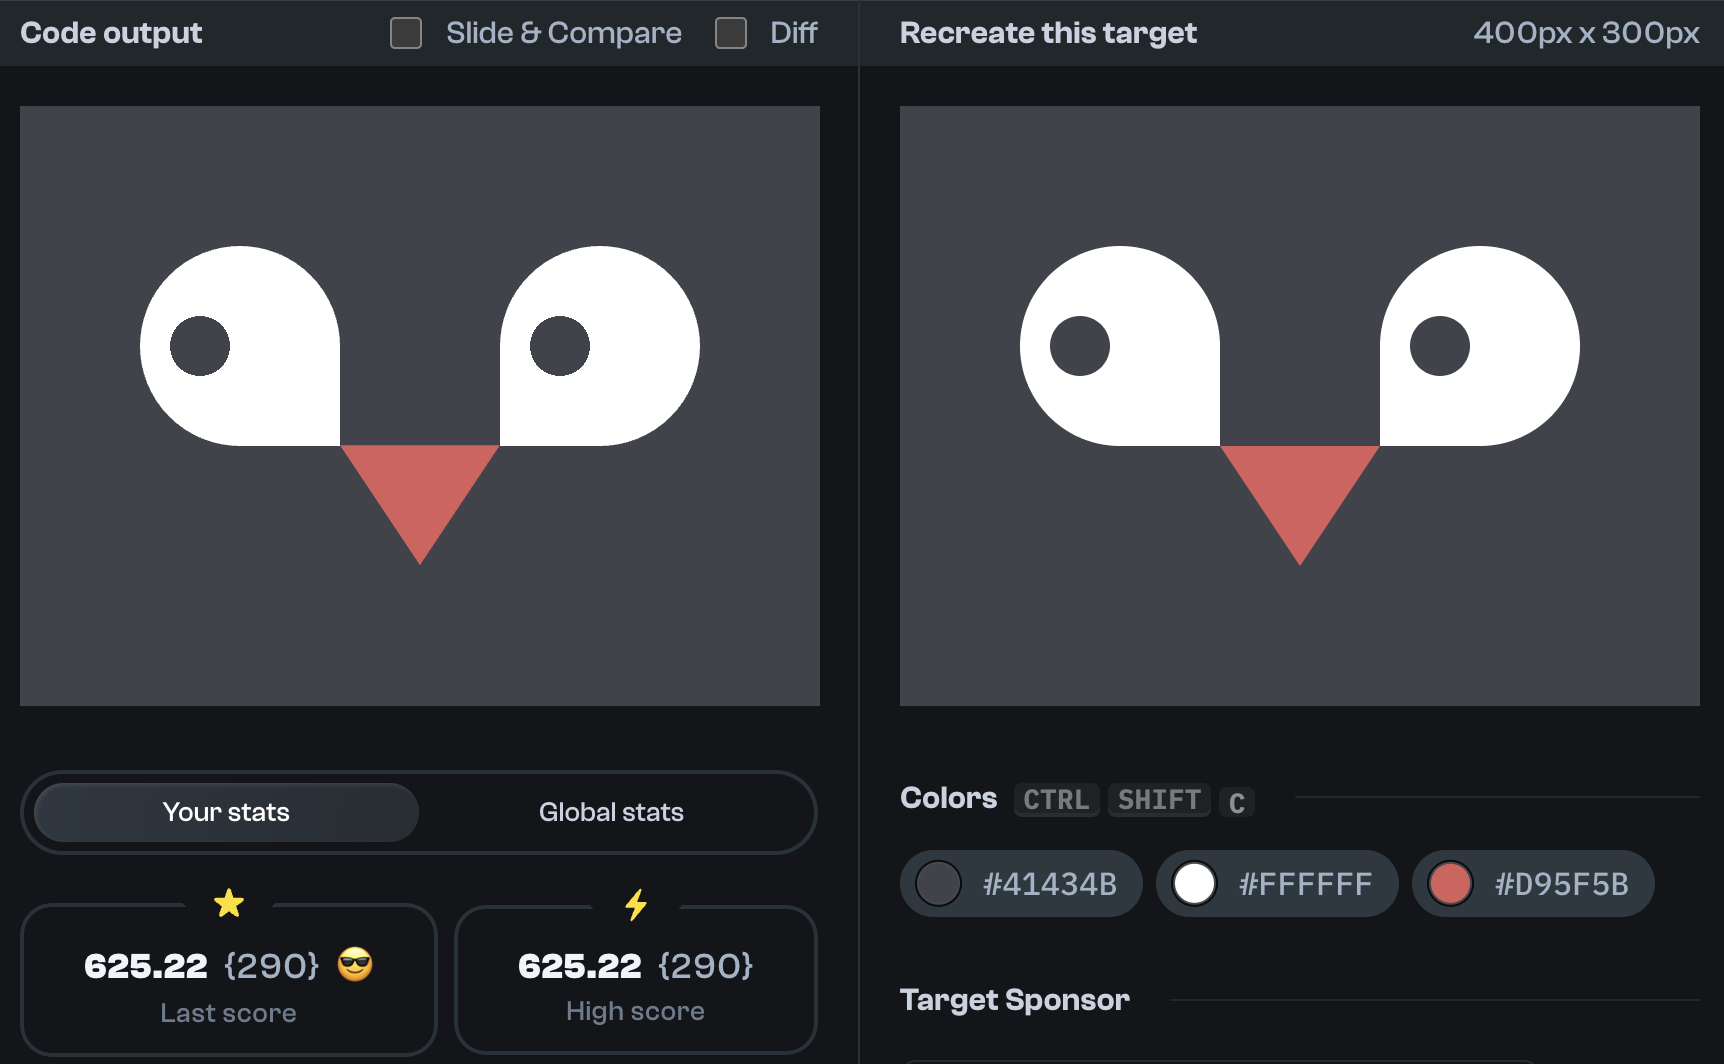Enable the Slide & Compare checkbox
Image resolution: width=1724 pixels, height=1064 pixels.
pyautogui.click(x=405, y=33)
